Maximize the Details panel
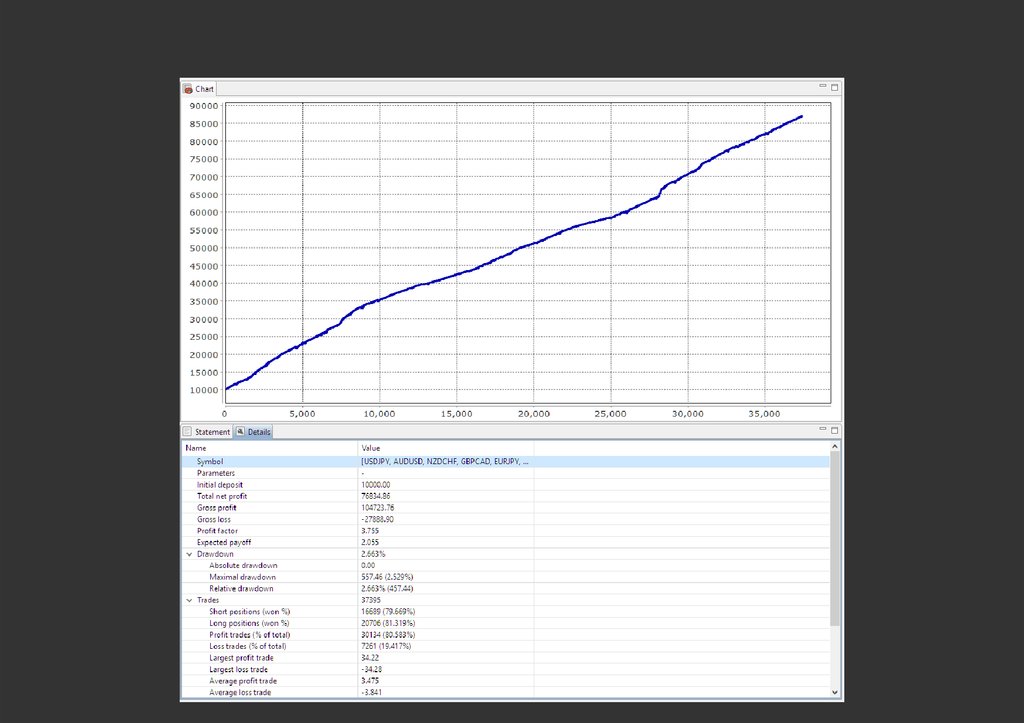1024x723 pixels. point(835,430)
